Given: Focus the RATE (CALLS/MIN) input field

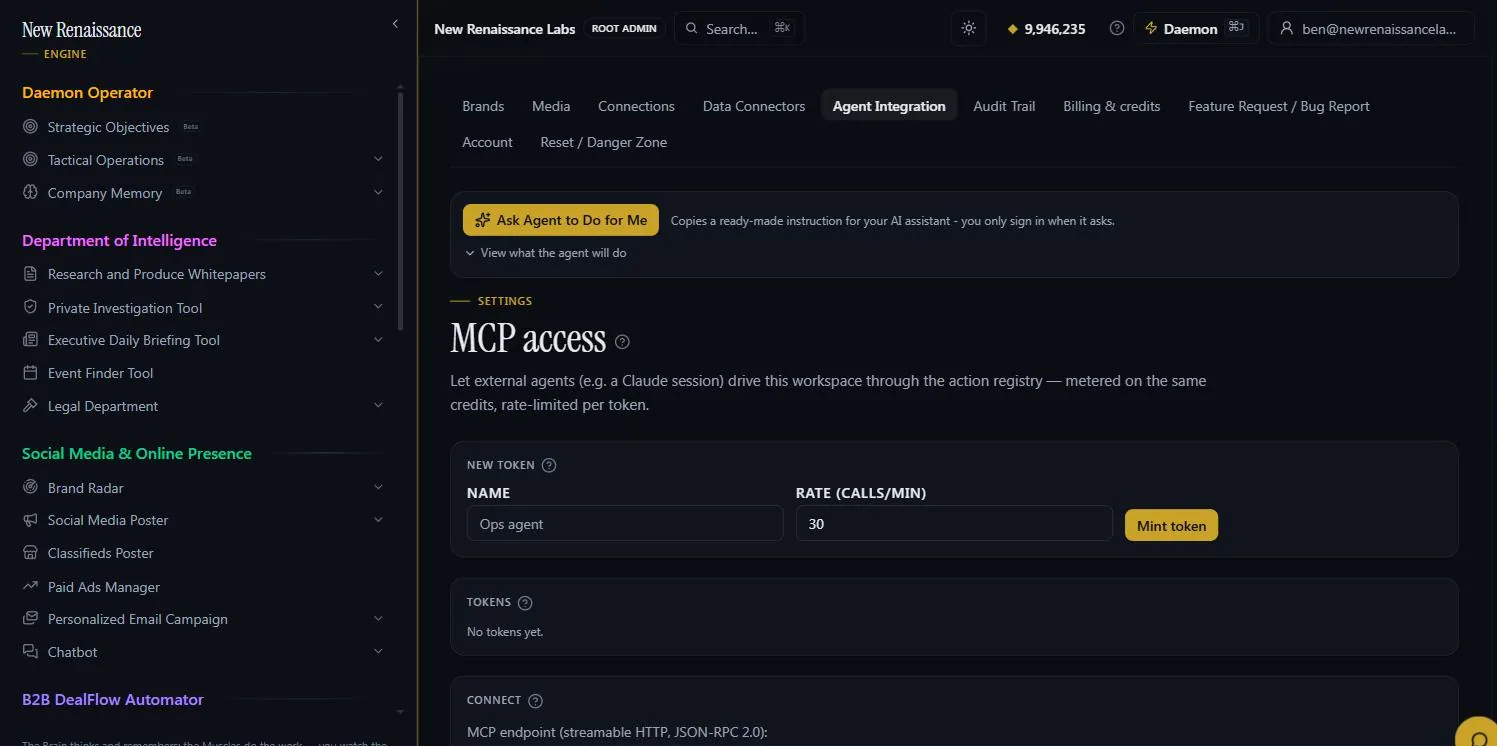Looking at the screenshot, I should (954, 523).
